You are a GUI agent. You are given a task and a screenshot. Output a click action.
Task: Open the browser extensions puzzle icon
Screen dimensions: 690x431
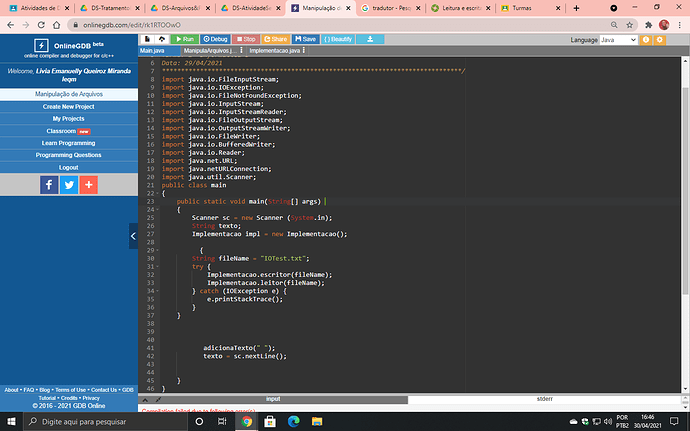pyautogui.click(x=648, y=25)
